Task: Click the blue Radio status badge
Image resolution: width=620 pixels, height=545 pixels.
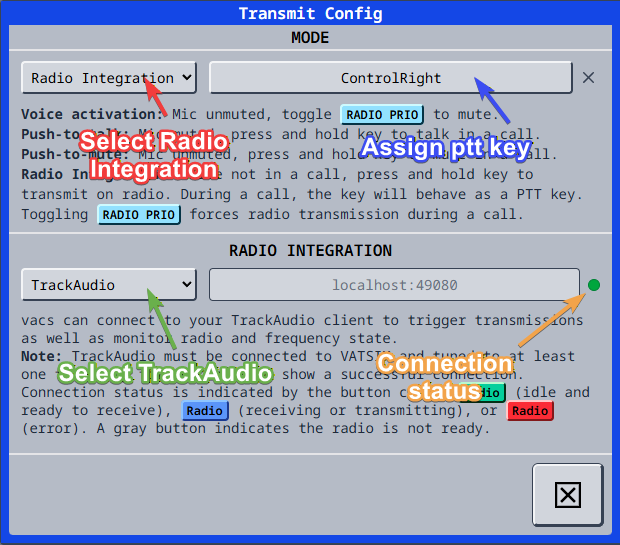Action: click(x=205, y=411)
